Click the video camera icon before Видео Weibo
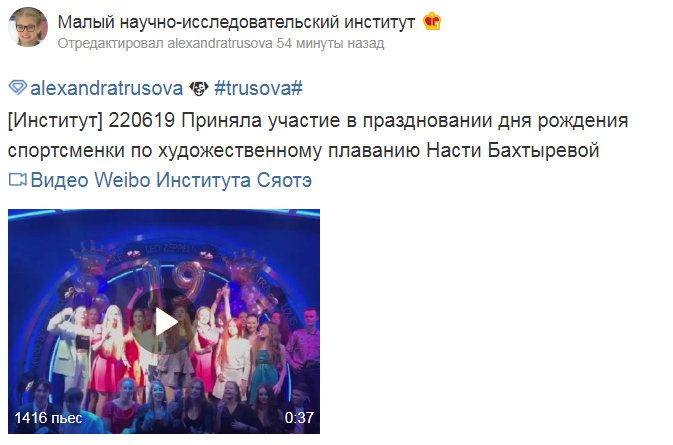Screen dimensions: 673x445 point(18,180)
